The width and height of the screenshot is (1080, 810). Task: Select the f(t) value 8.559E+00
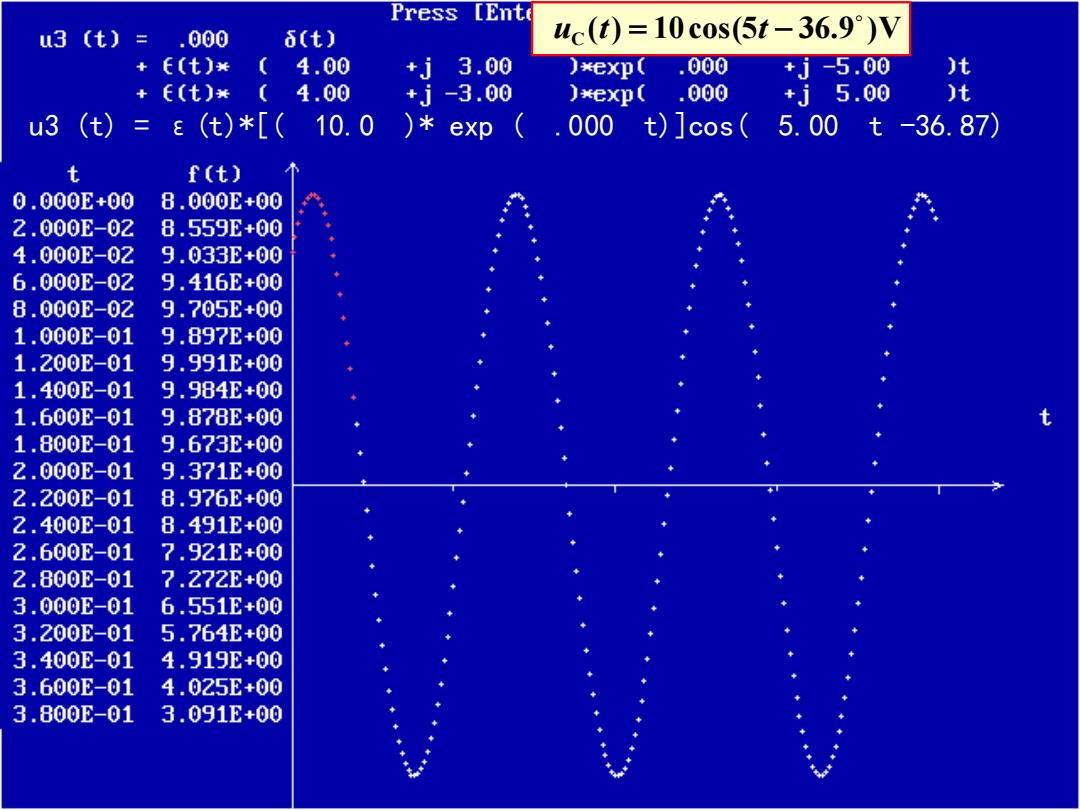pyautogui.click(x=222, y=229)
